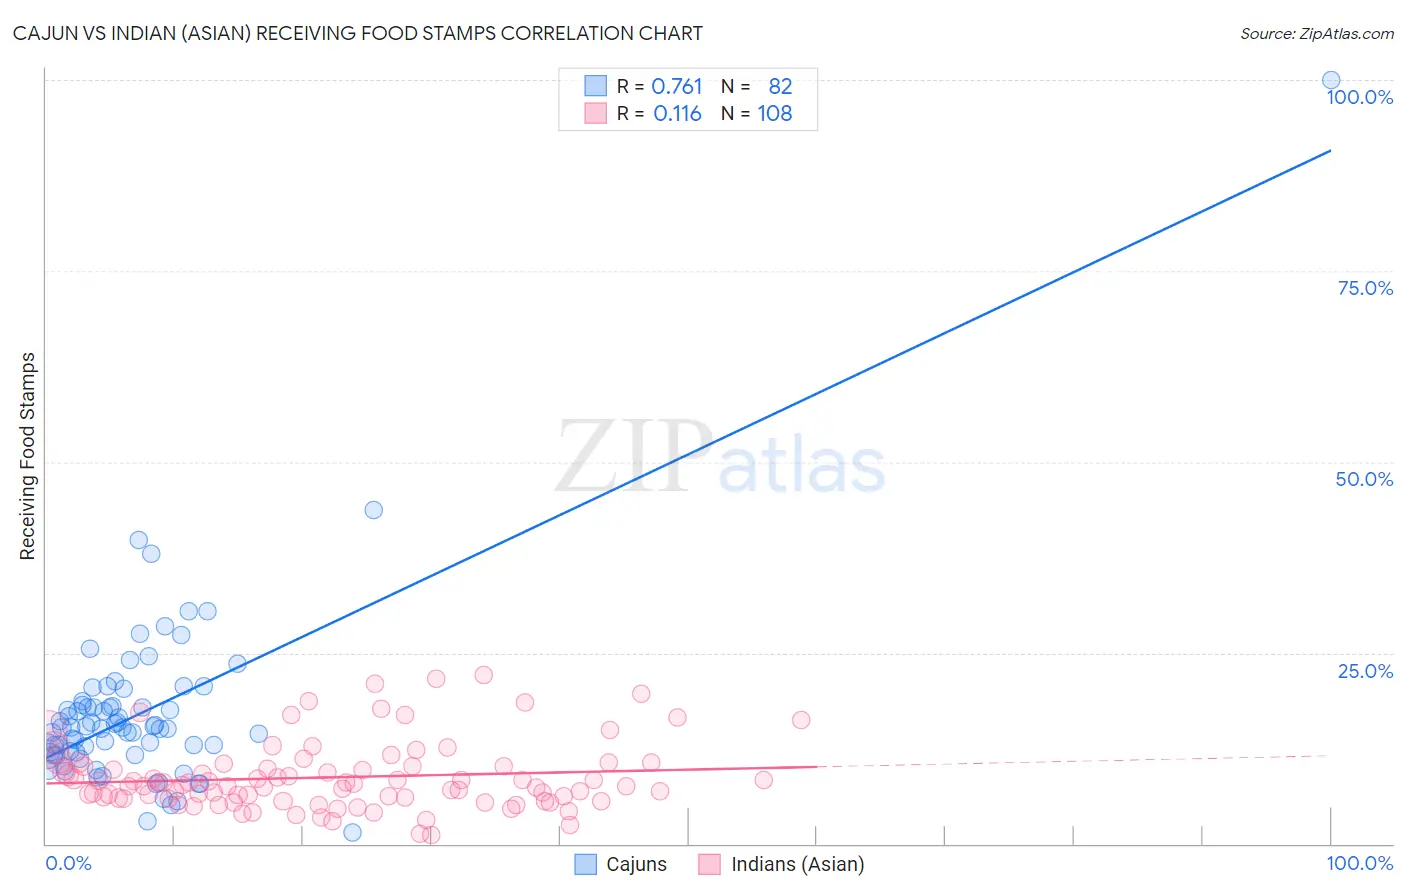Click the highest Cajun outlier near 44%

point(374,510)
